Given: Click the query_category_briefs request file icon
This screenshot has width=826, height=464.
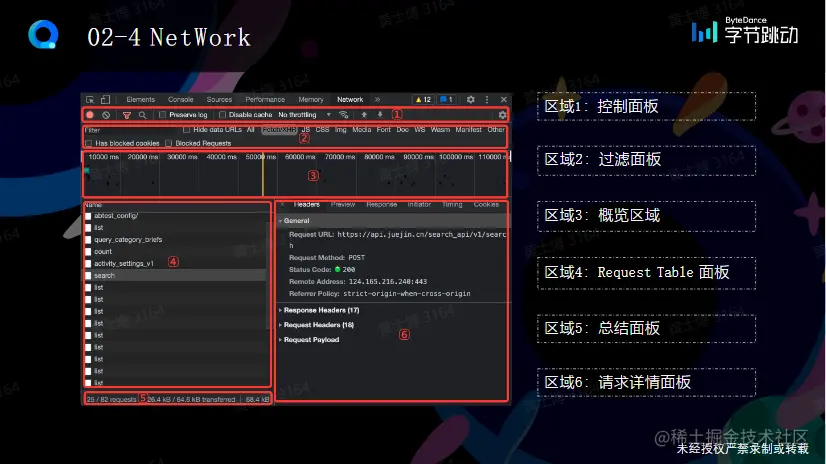Looking at the screenshot, I should 88,240.
